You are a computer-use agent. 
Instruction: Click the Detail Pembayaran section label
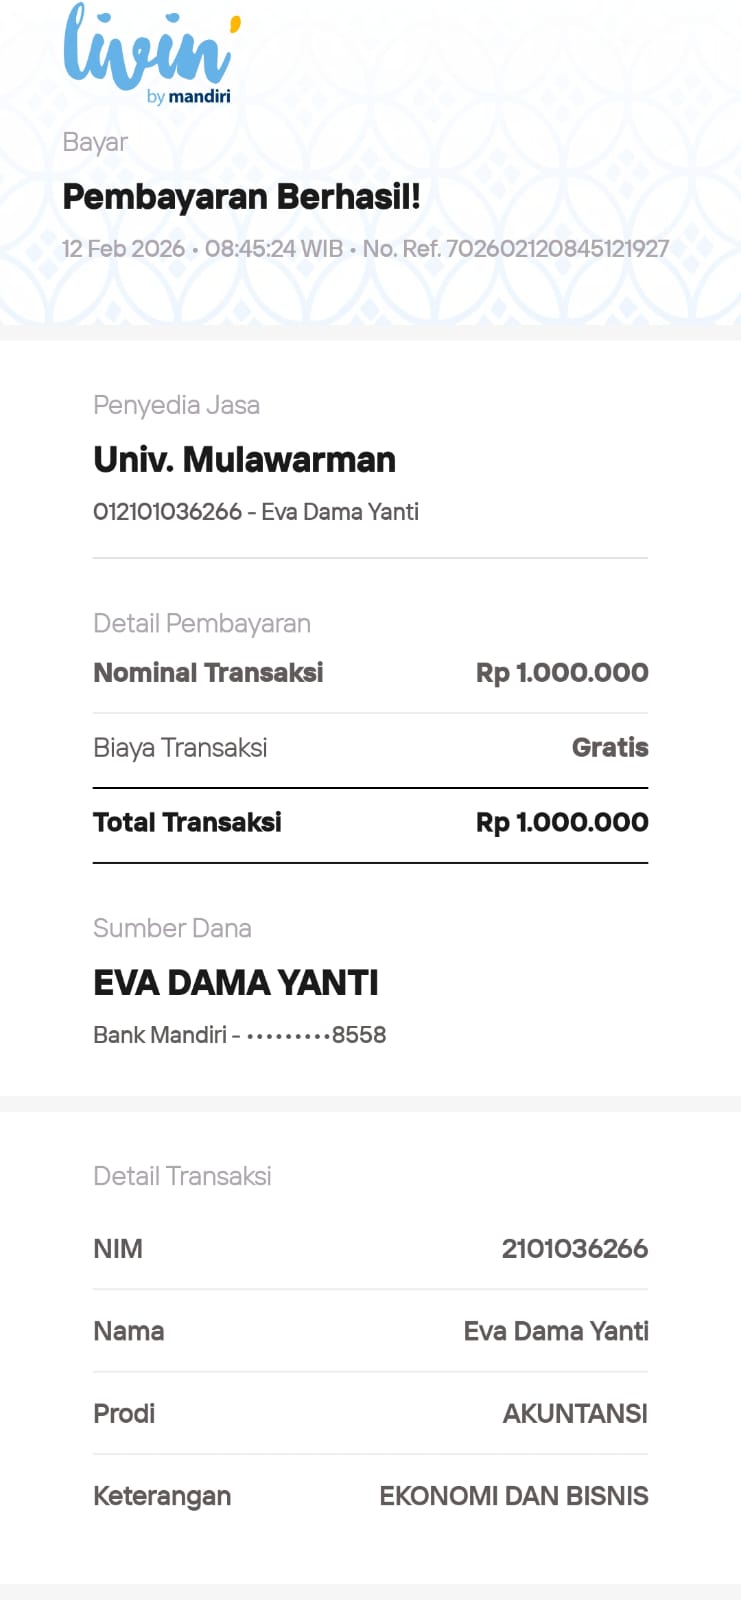click(201, 624)
